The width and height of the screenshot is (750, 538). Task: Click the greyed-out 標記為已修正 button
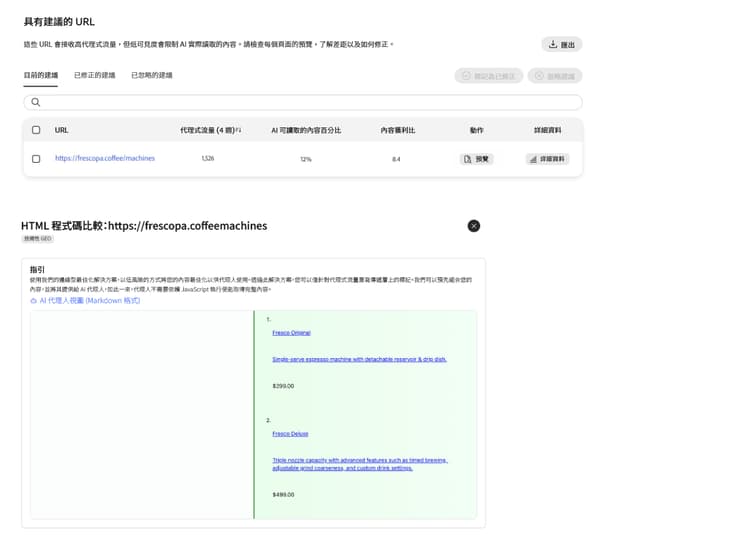point(488,76)
